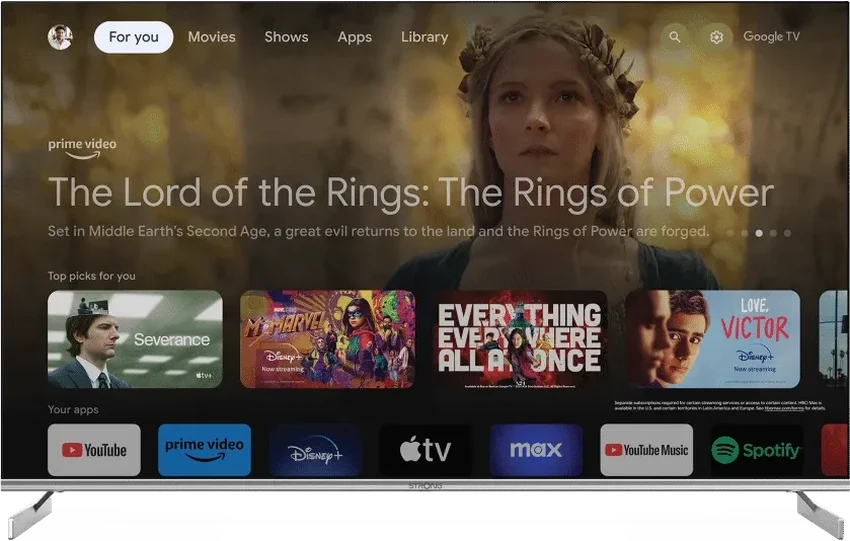
Task: Open the YouTube Music app tile
Action: click(647, 450)
